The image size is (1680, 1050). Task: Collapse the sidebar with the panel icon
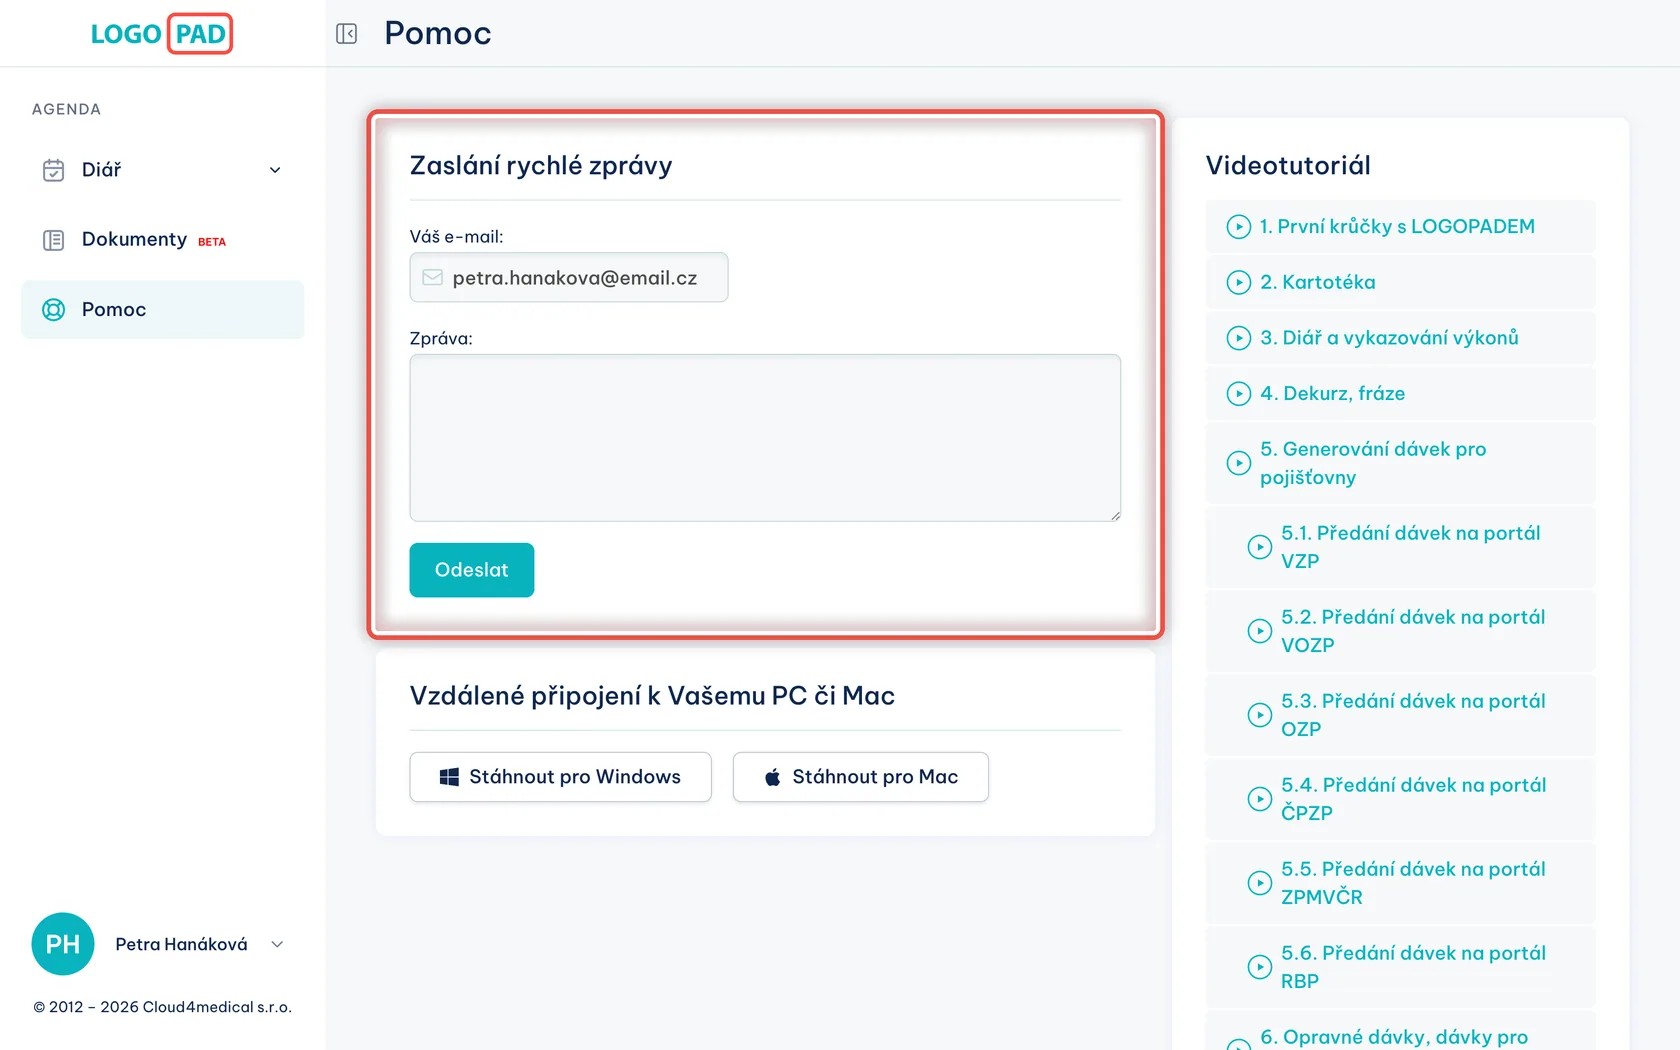click(x=347, y=34)
